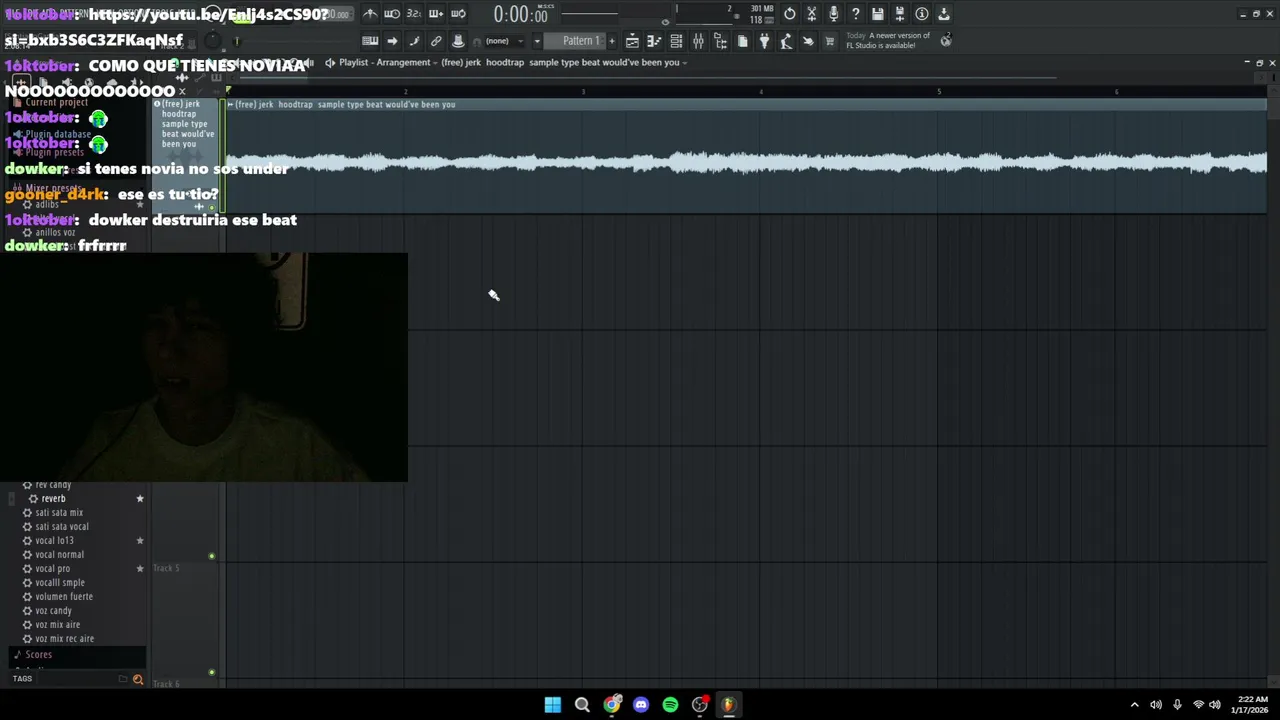This screenshot has height=720, width=1280.
Task: Enable wait for input before playing
Action: [x=392, y=14]
